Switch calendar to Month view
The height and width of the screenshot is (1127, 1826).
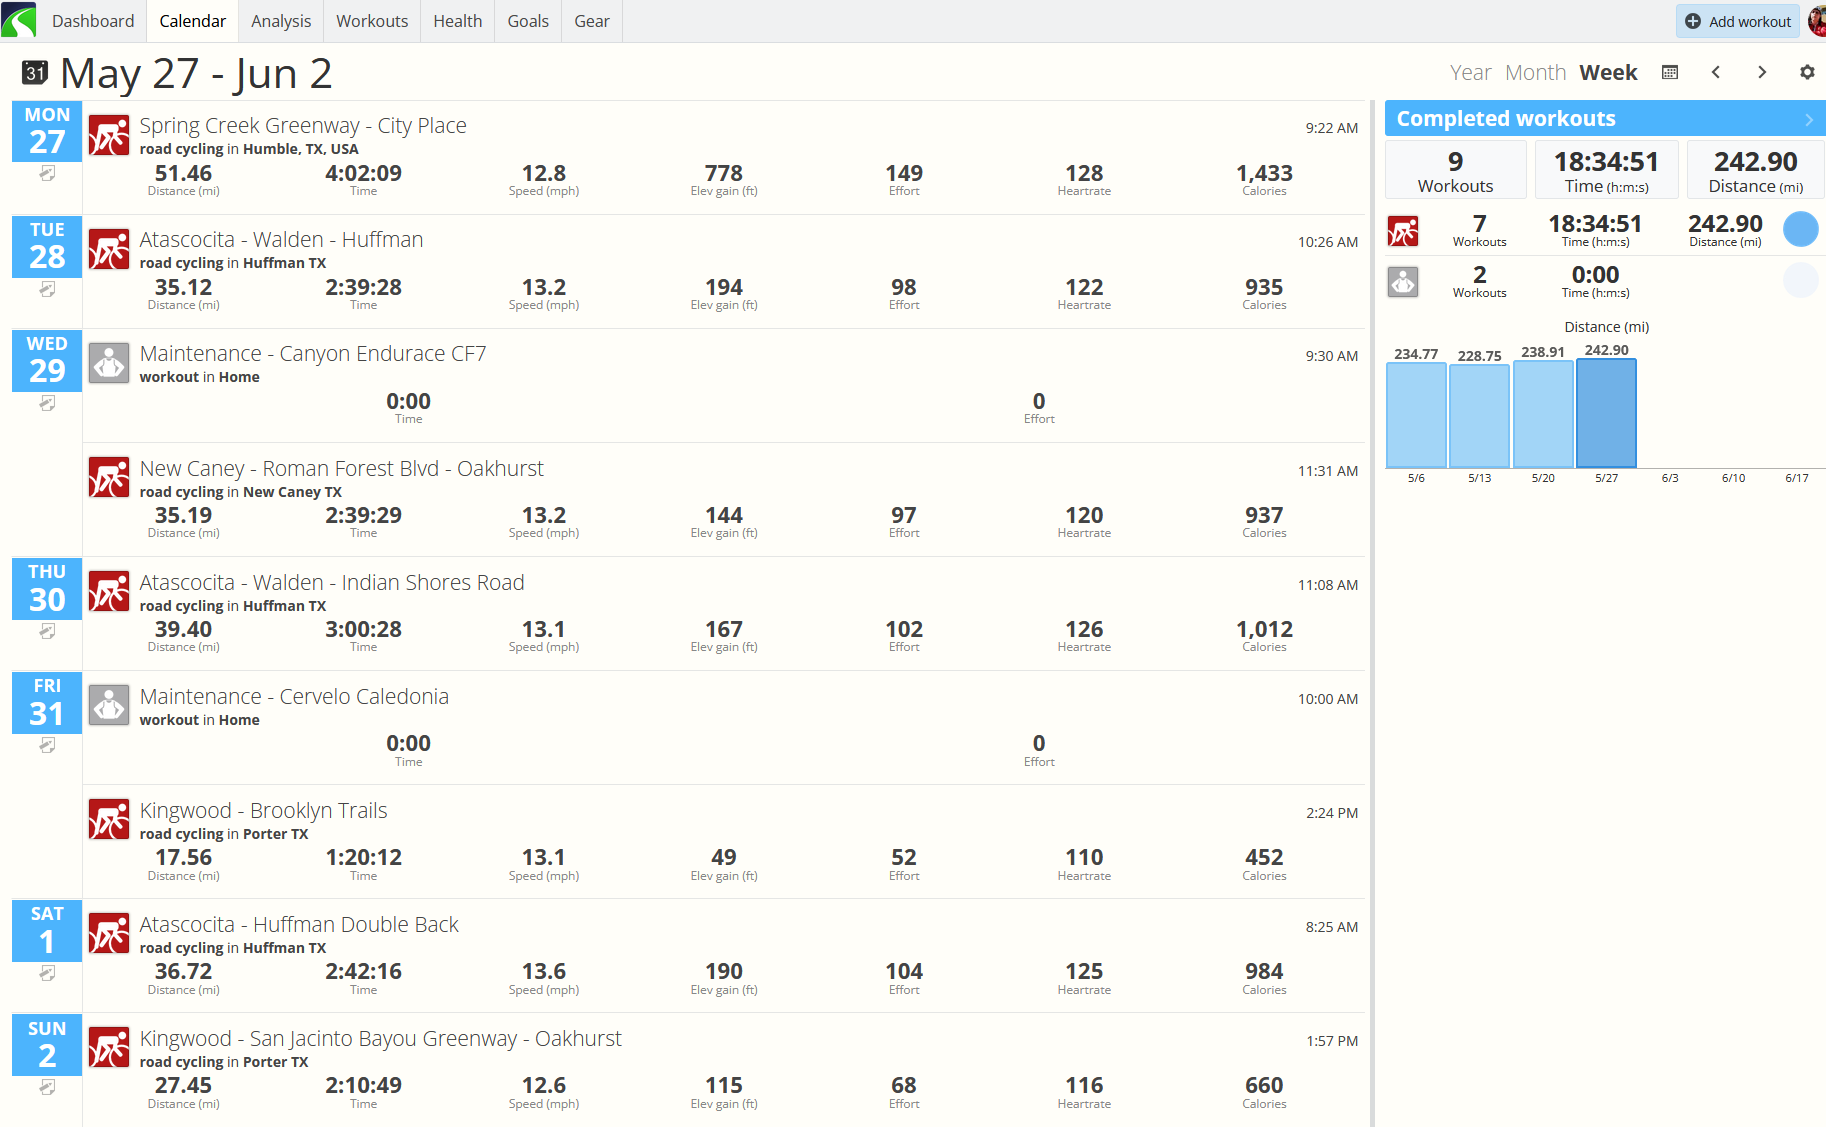coord(1535,72)
